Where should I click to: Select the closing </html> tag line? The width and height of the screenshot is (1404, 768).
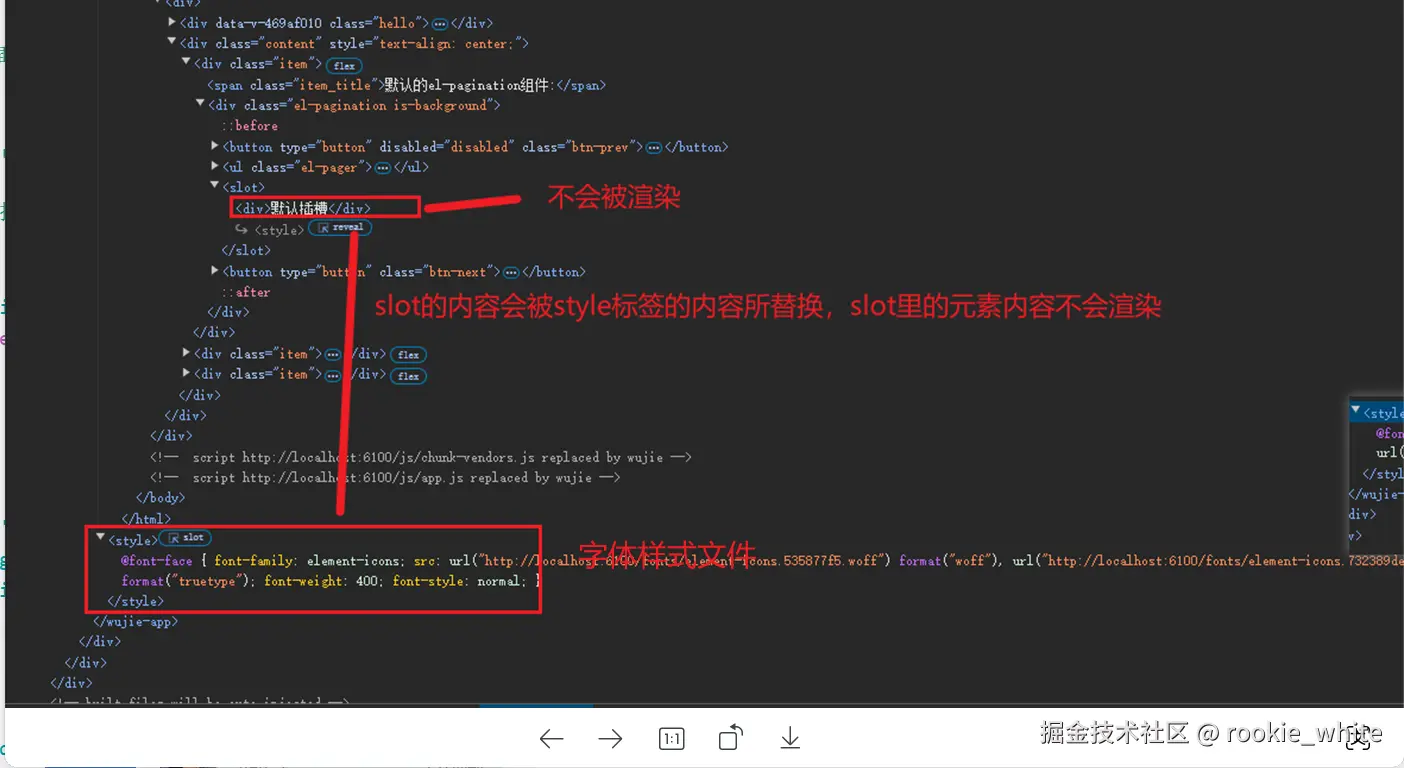tap(146, 519)
